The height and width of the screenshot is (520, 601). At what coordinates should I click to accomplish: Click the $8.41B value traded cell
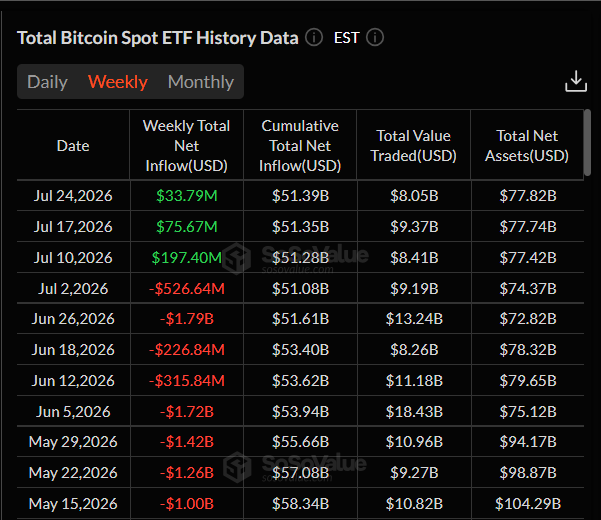click(x=414, y=258)
